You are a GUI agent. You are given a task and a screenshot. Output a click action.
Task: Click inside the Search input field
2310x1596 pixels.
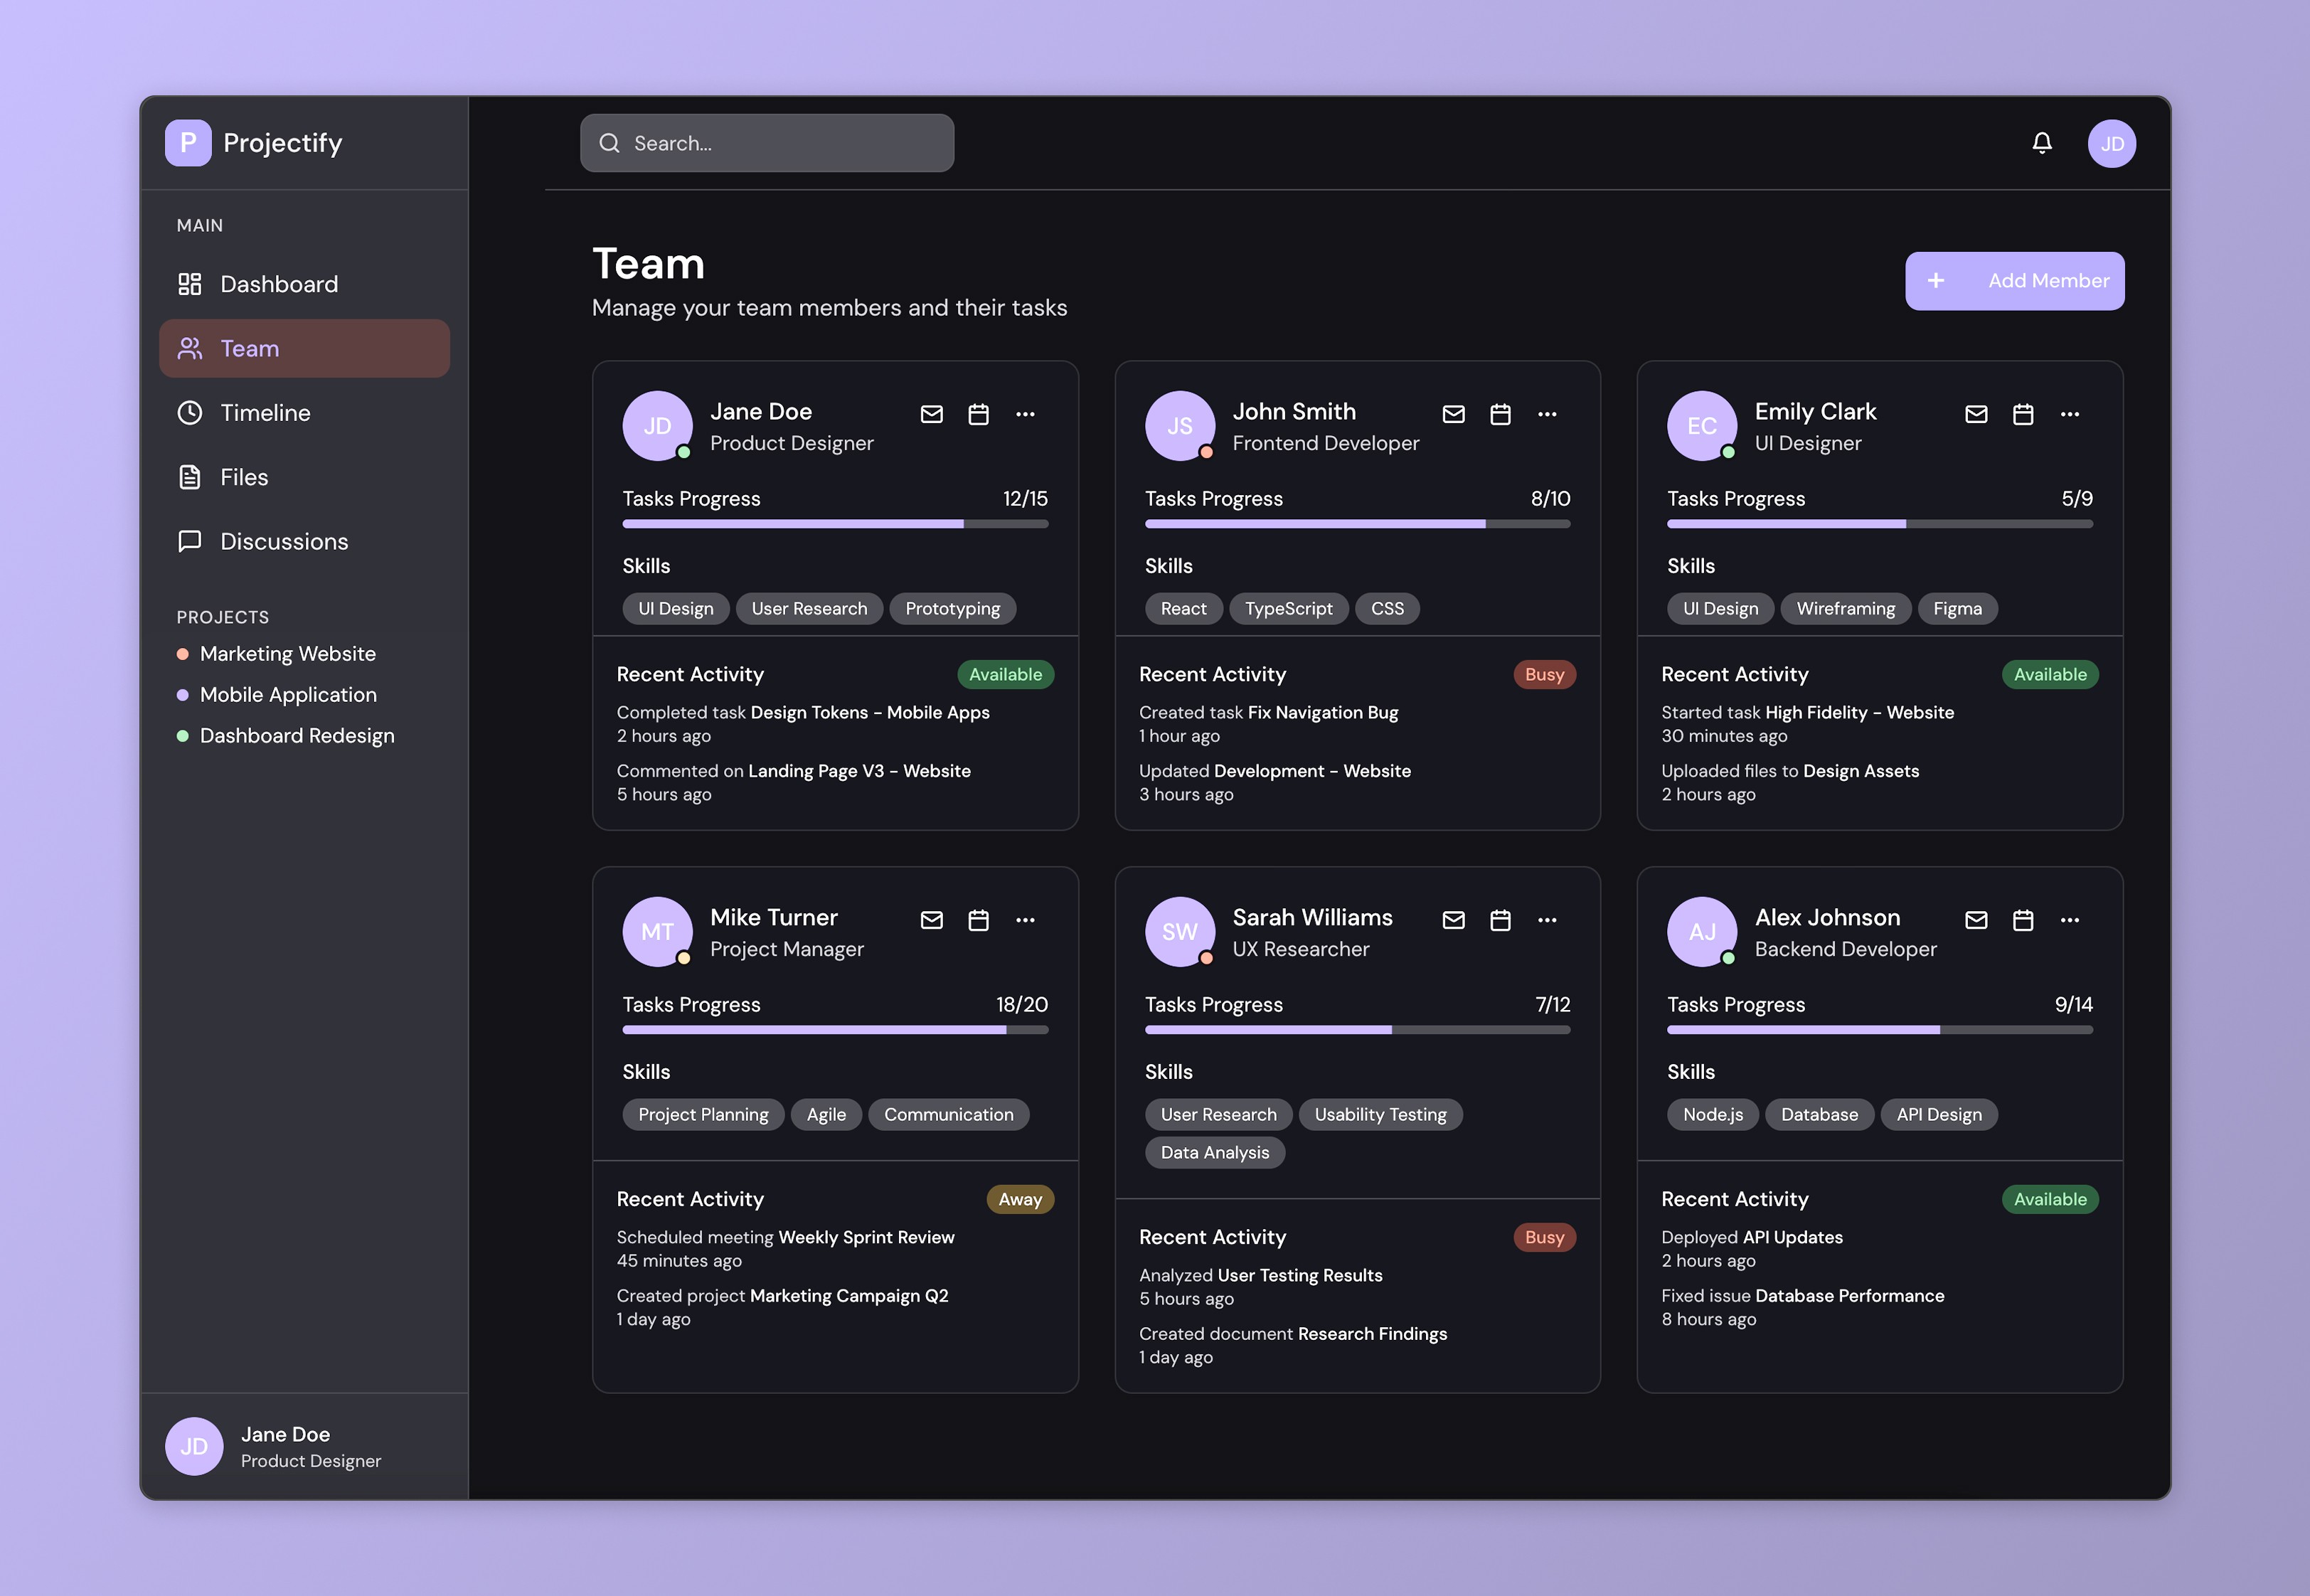780,143
